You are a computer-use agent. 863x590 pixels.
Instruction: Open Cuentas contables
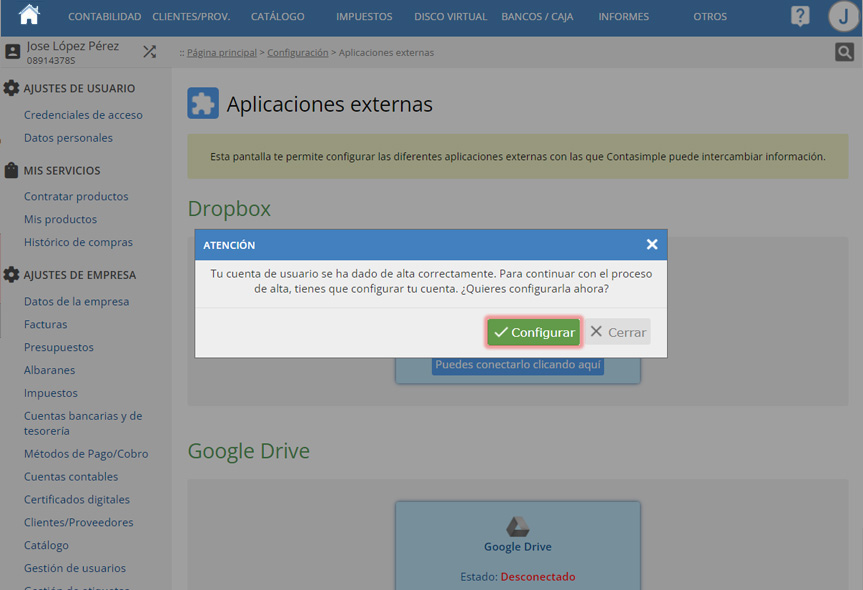(71, 477)
